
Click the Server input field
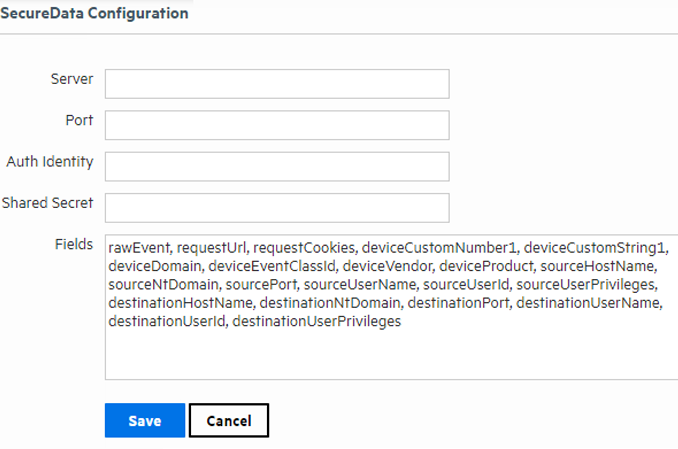tap(277, 84)
